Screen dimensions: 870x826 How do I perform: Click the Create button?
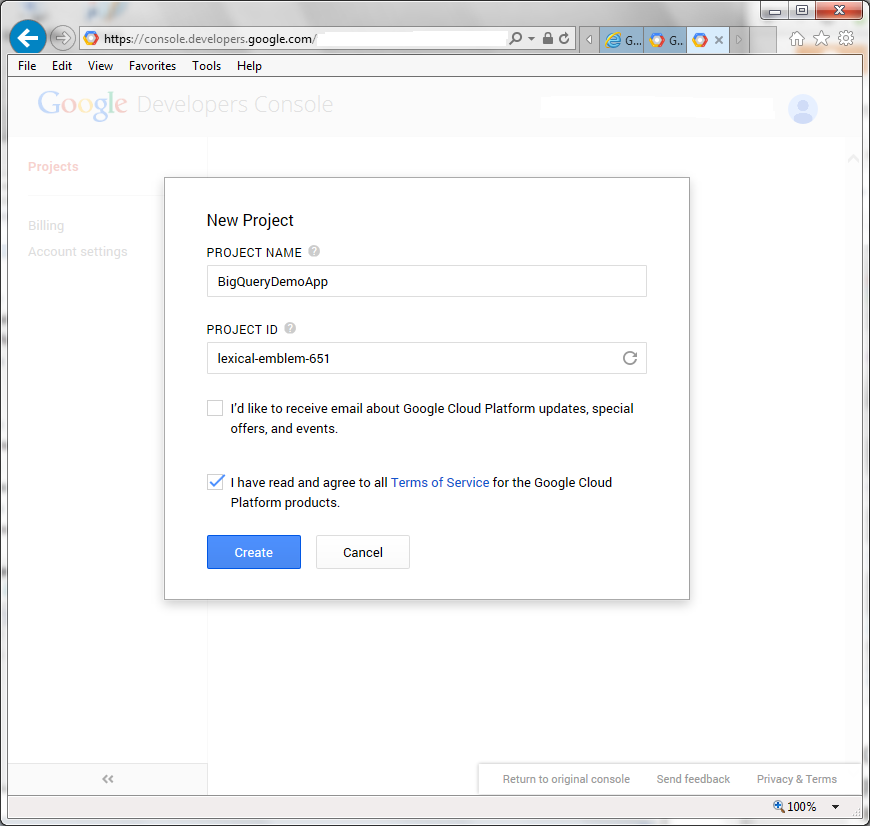254,552
